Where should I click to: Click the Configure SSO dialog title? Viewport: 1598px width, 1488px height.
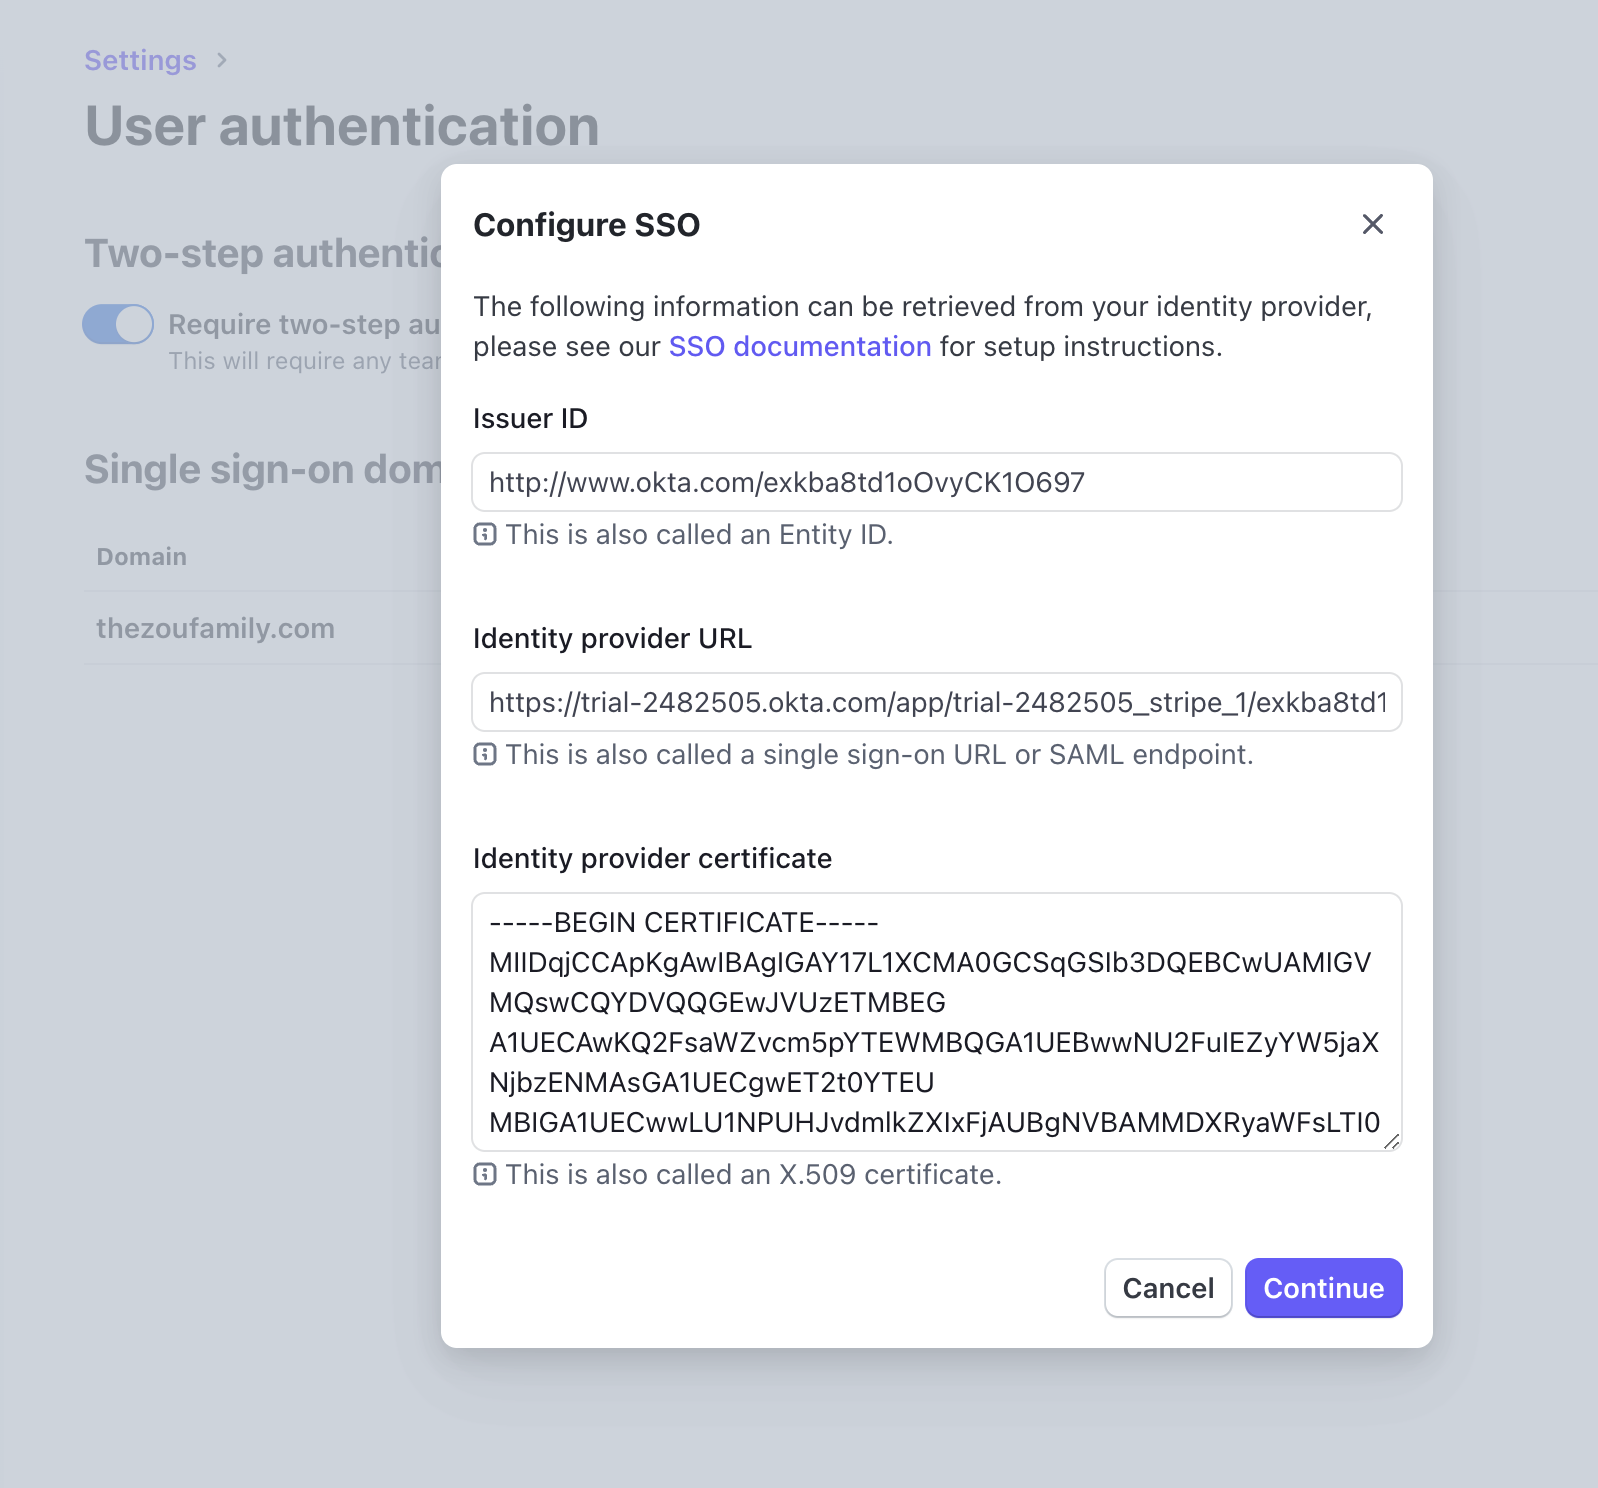587,225
